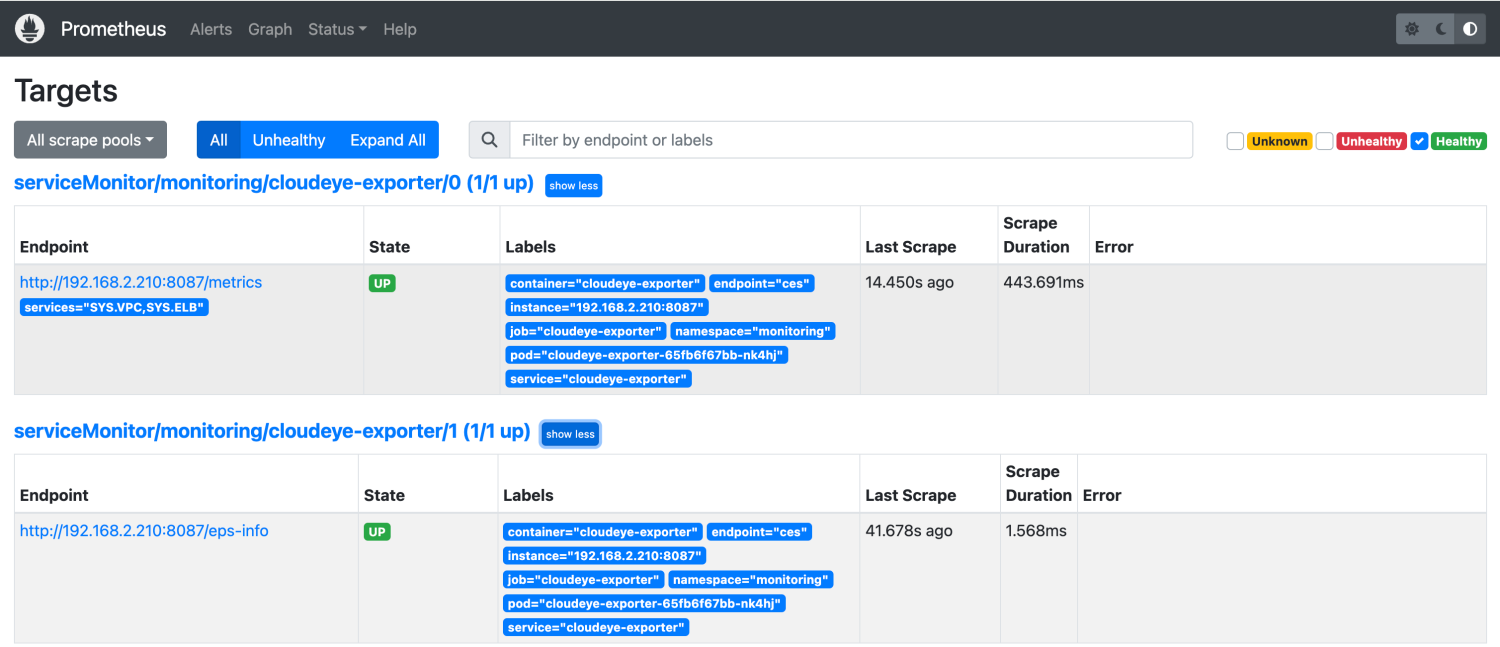Viewport: 1500px width, 647px height.
Task: Go to the Alerts page
Action: tap(211, 29)
